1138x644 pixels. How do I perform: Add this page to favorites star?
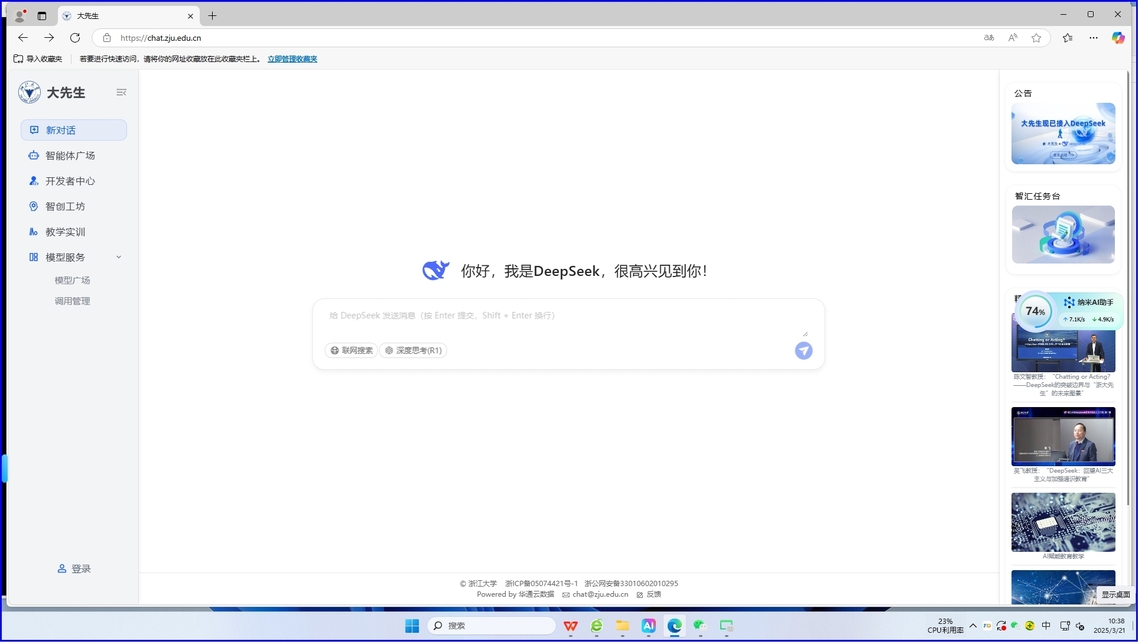coord(1036,38)
